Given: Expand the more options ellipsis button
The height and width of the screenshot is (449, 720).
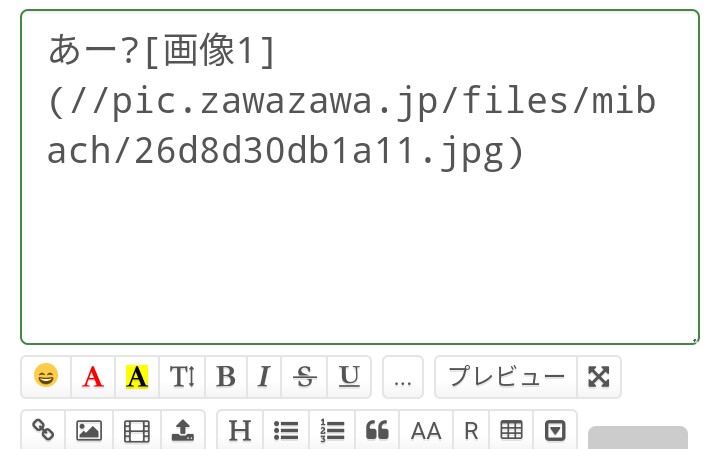Looking at the screenshot, I should [403, 376].
